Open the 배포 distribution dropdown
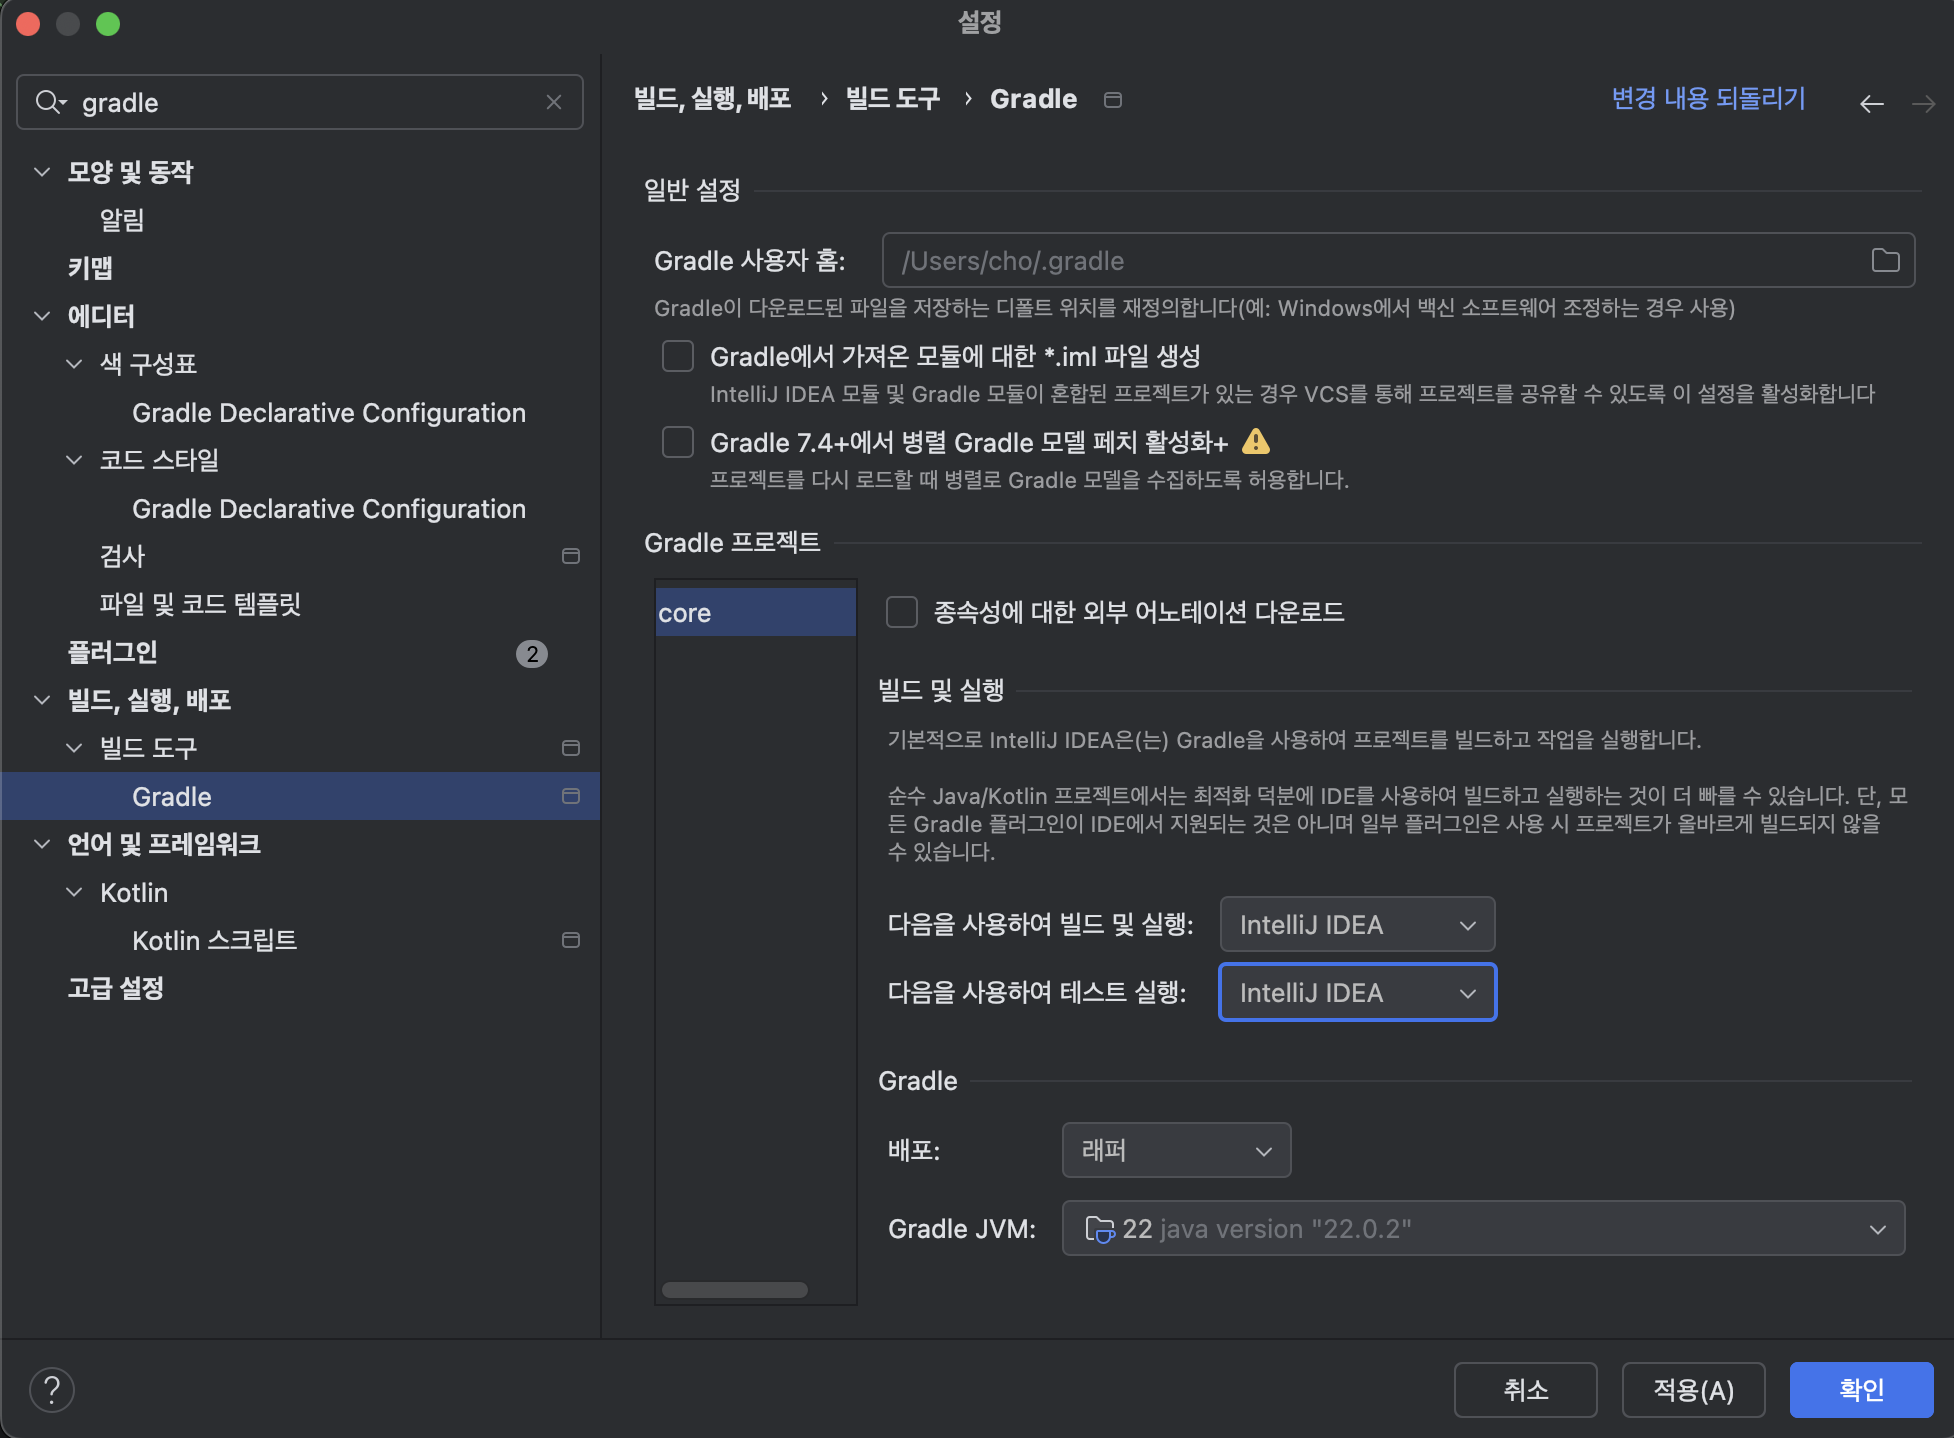Viewport: 1954px width, 1438px height. pos(1176,1150)
